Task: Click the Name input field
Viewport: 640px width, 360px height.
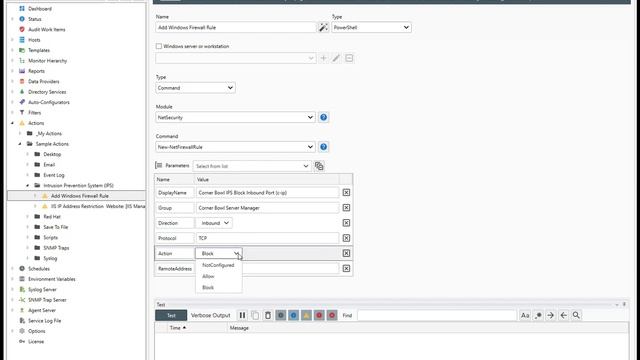Action: tap(236, 27)
